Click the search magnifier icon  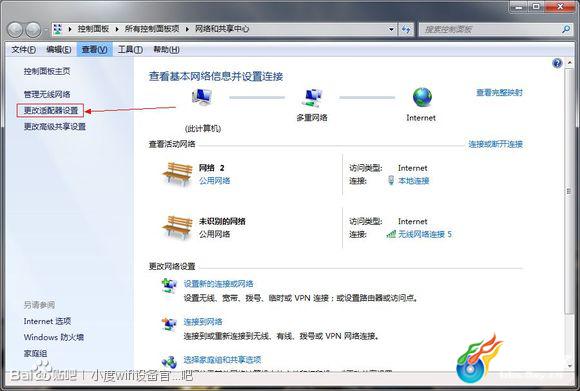coord(566,29)
